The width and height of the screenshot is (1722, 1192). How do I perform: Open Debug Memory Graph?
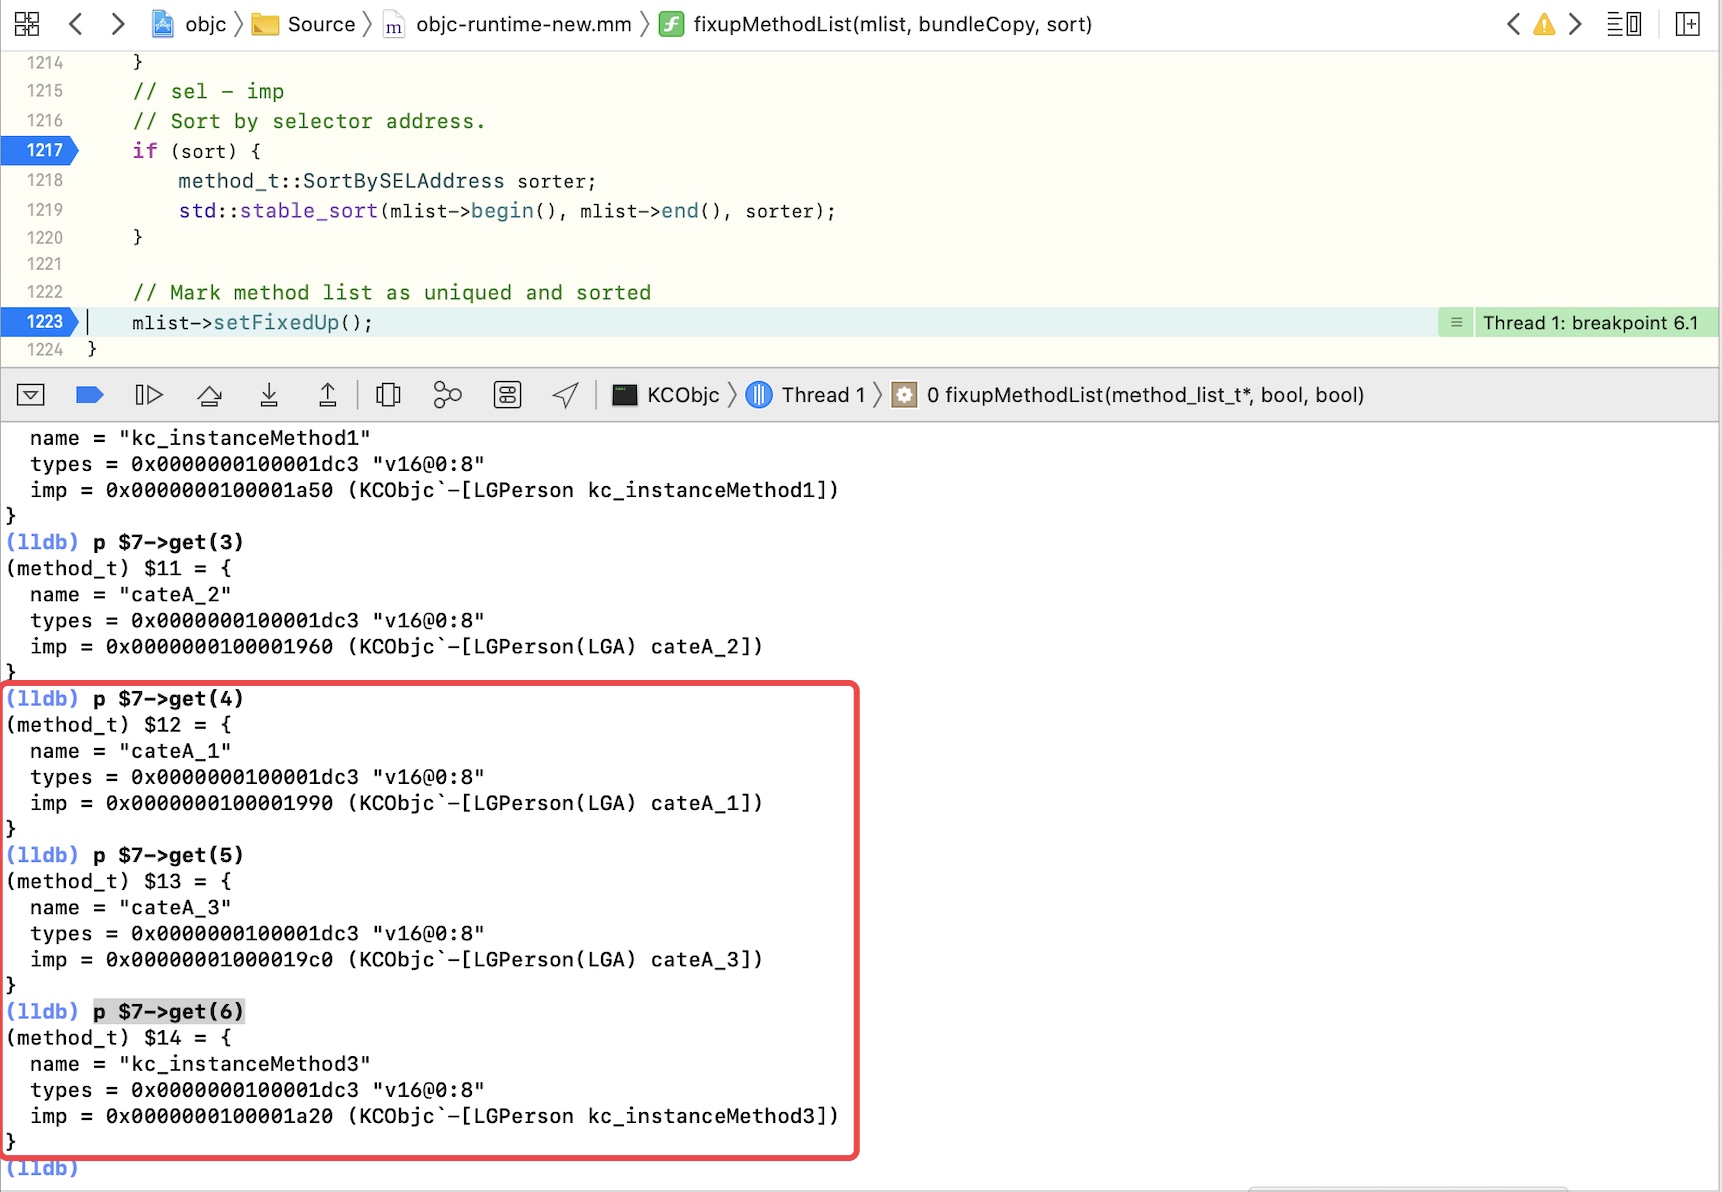(x=447, y=395)
